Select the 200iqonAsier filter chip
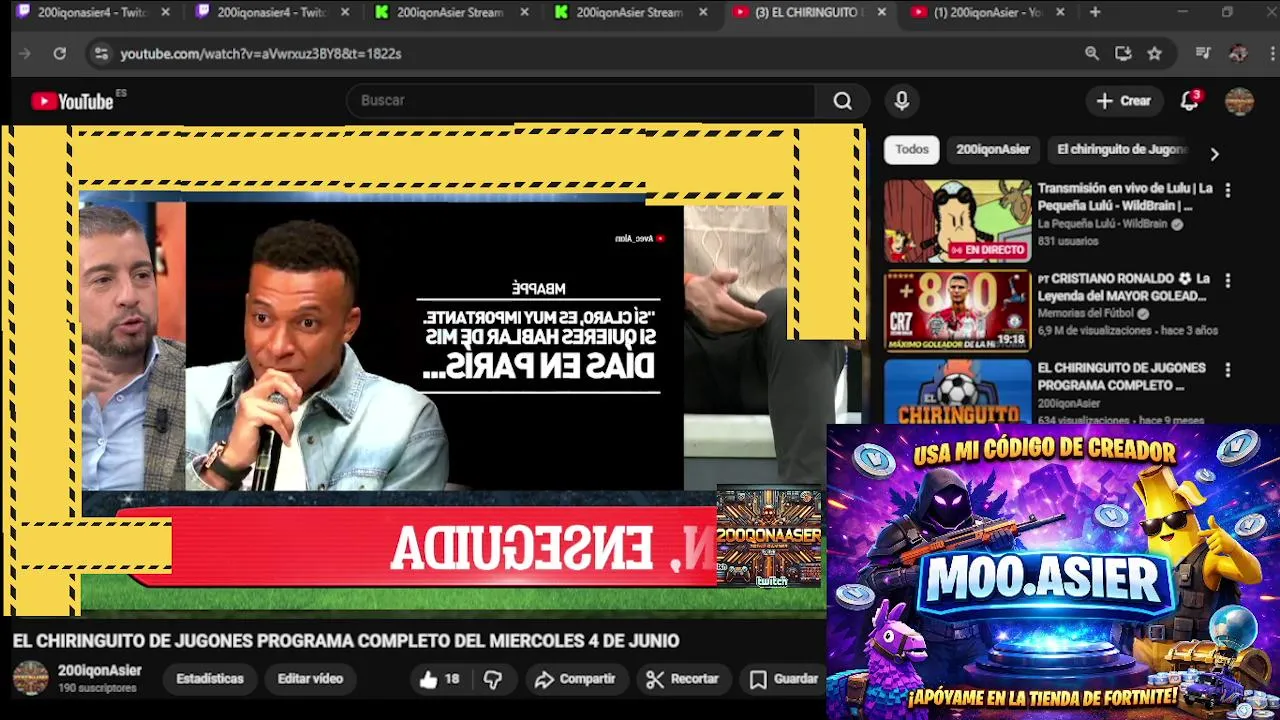 pos(993,149)
